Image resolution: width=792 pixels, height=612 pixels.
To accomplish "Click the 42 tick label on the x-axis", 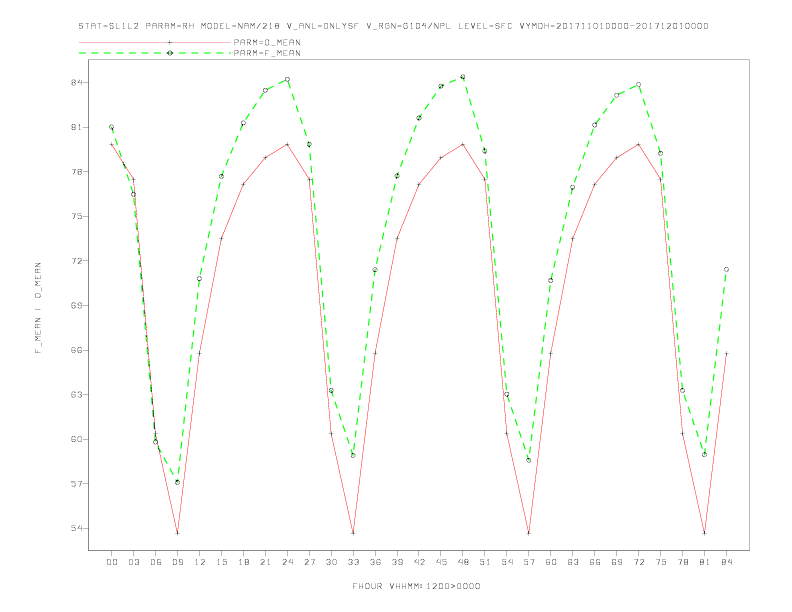I will [419, 562].
